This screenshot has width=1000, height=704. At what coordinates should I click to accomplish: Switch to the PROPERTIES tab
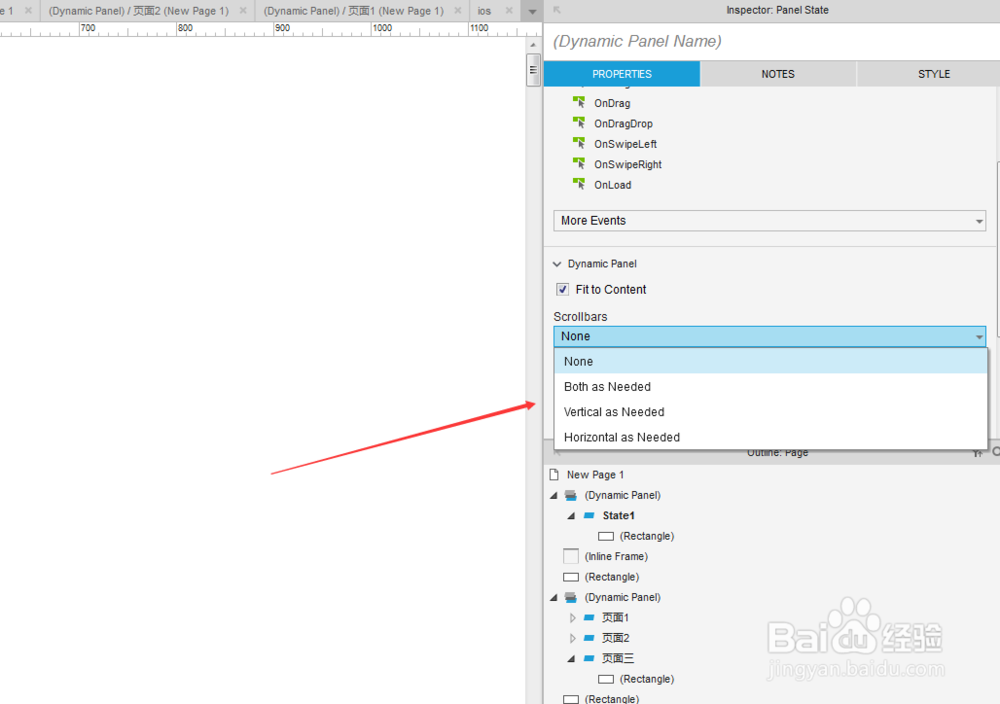pos(622,74)
